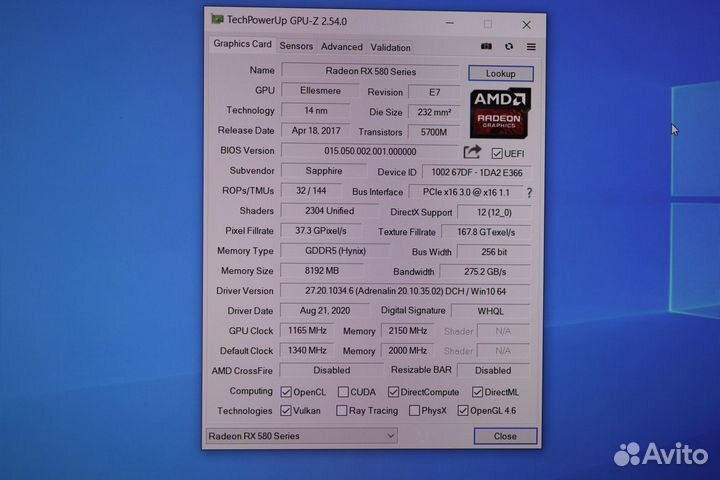Click the BIOS export share icon

click(472, 152)
